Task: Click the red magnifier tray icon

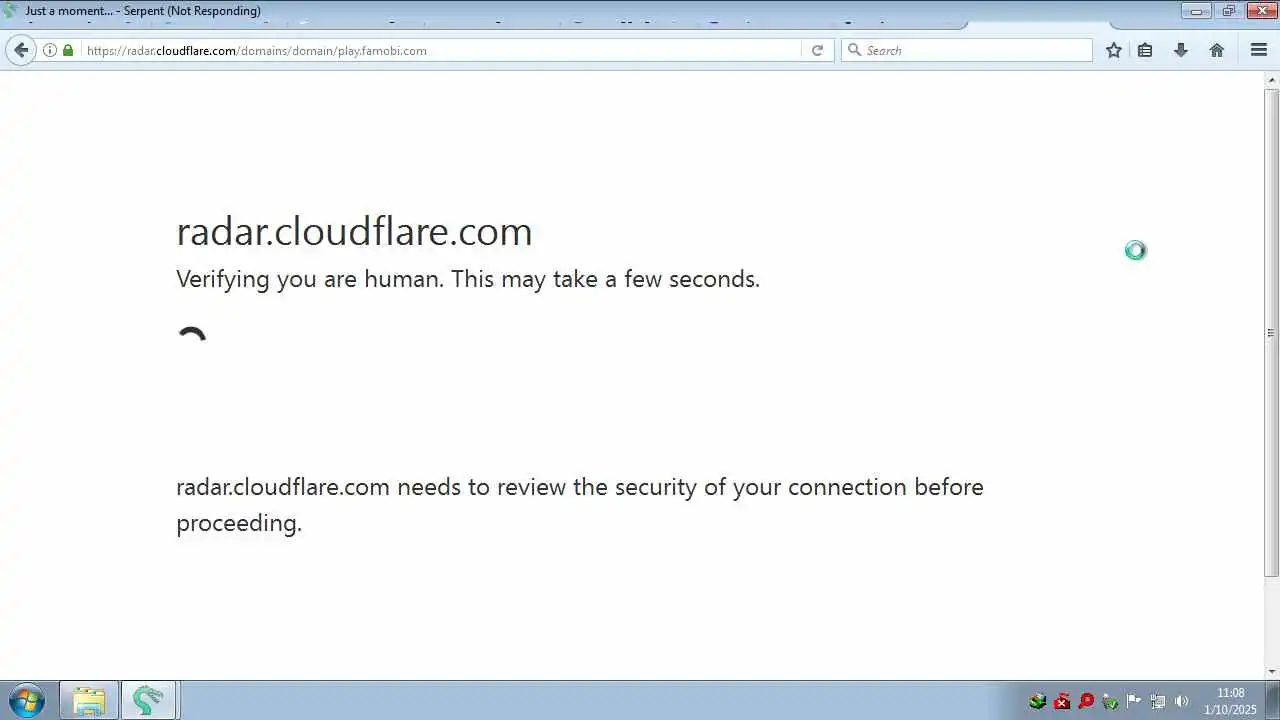Action: click(x=1086, y=701)
